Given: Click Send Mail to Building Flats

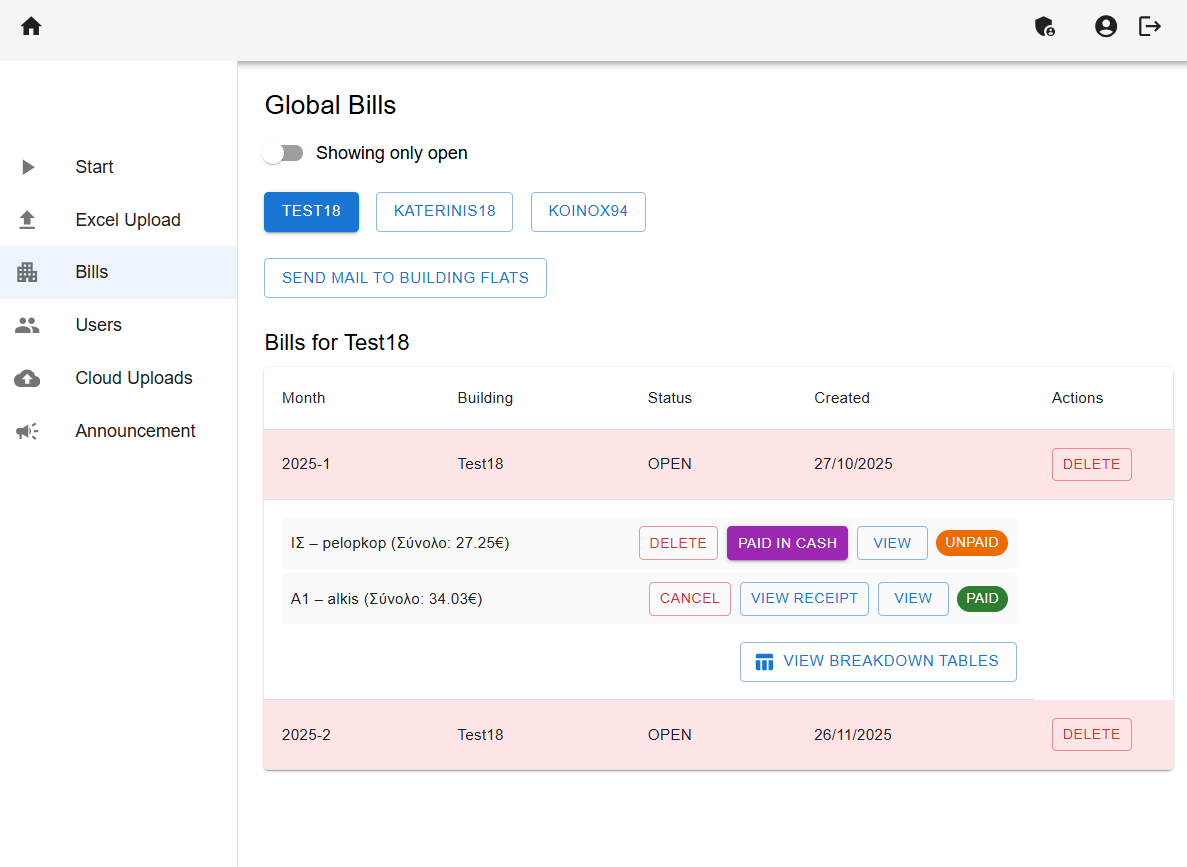Looking at the screenshot, I should click(x=405, y=278).
